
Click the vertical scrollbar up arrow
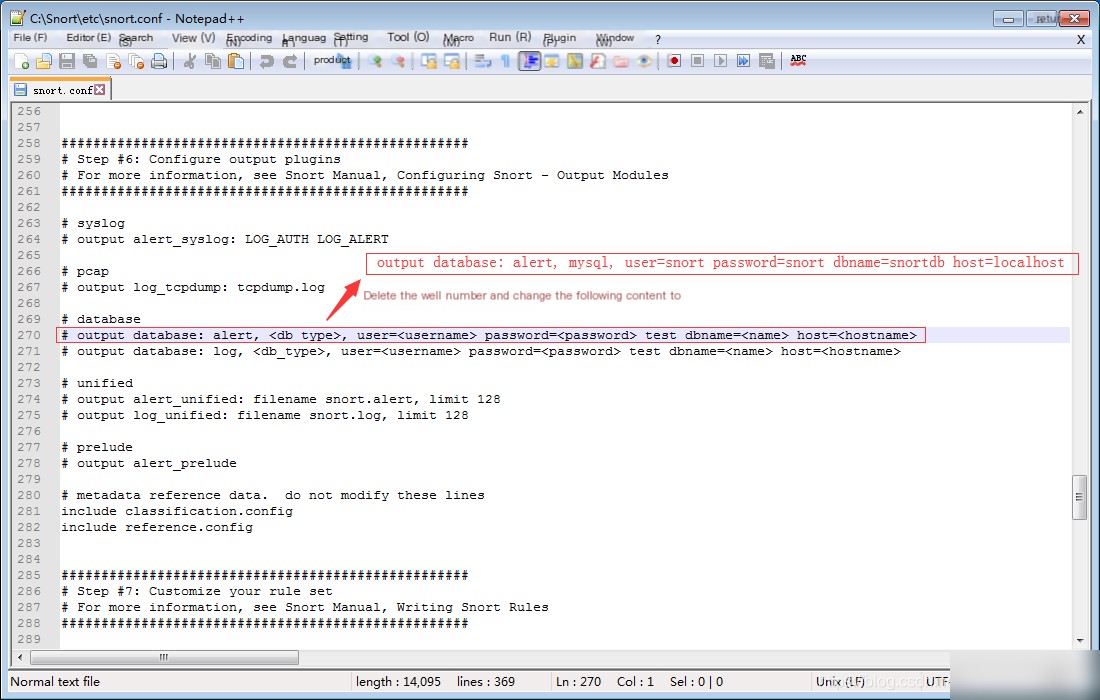1080,112
